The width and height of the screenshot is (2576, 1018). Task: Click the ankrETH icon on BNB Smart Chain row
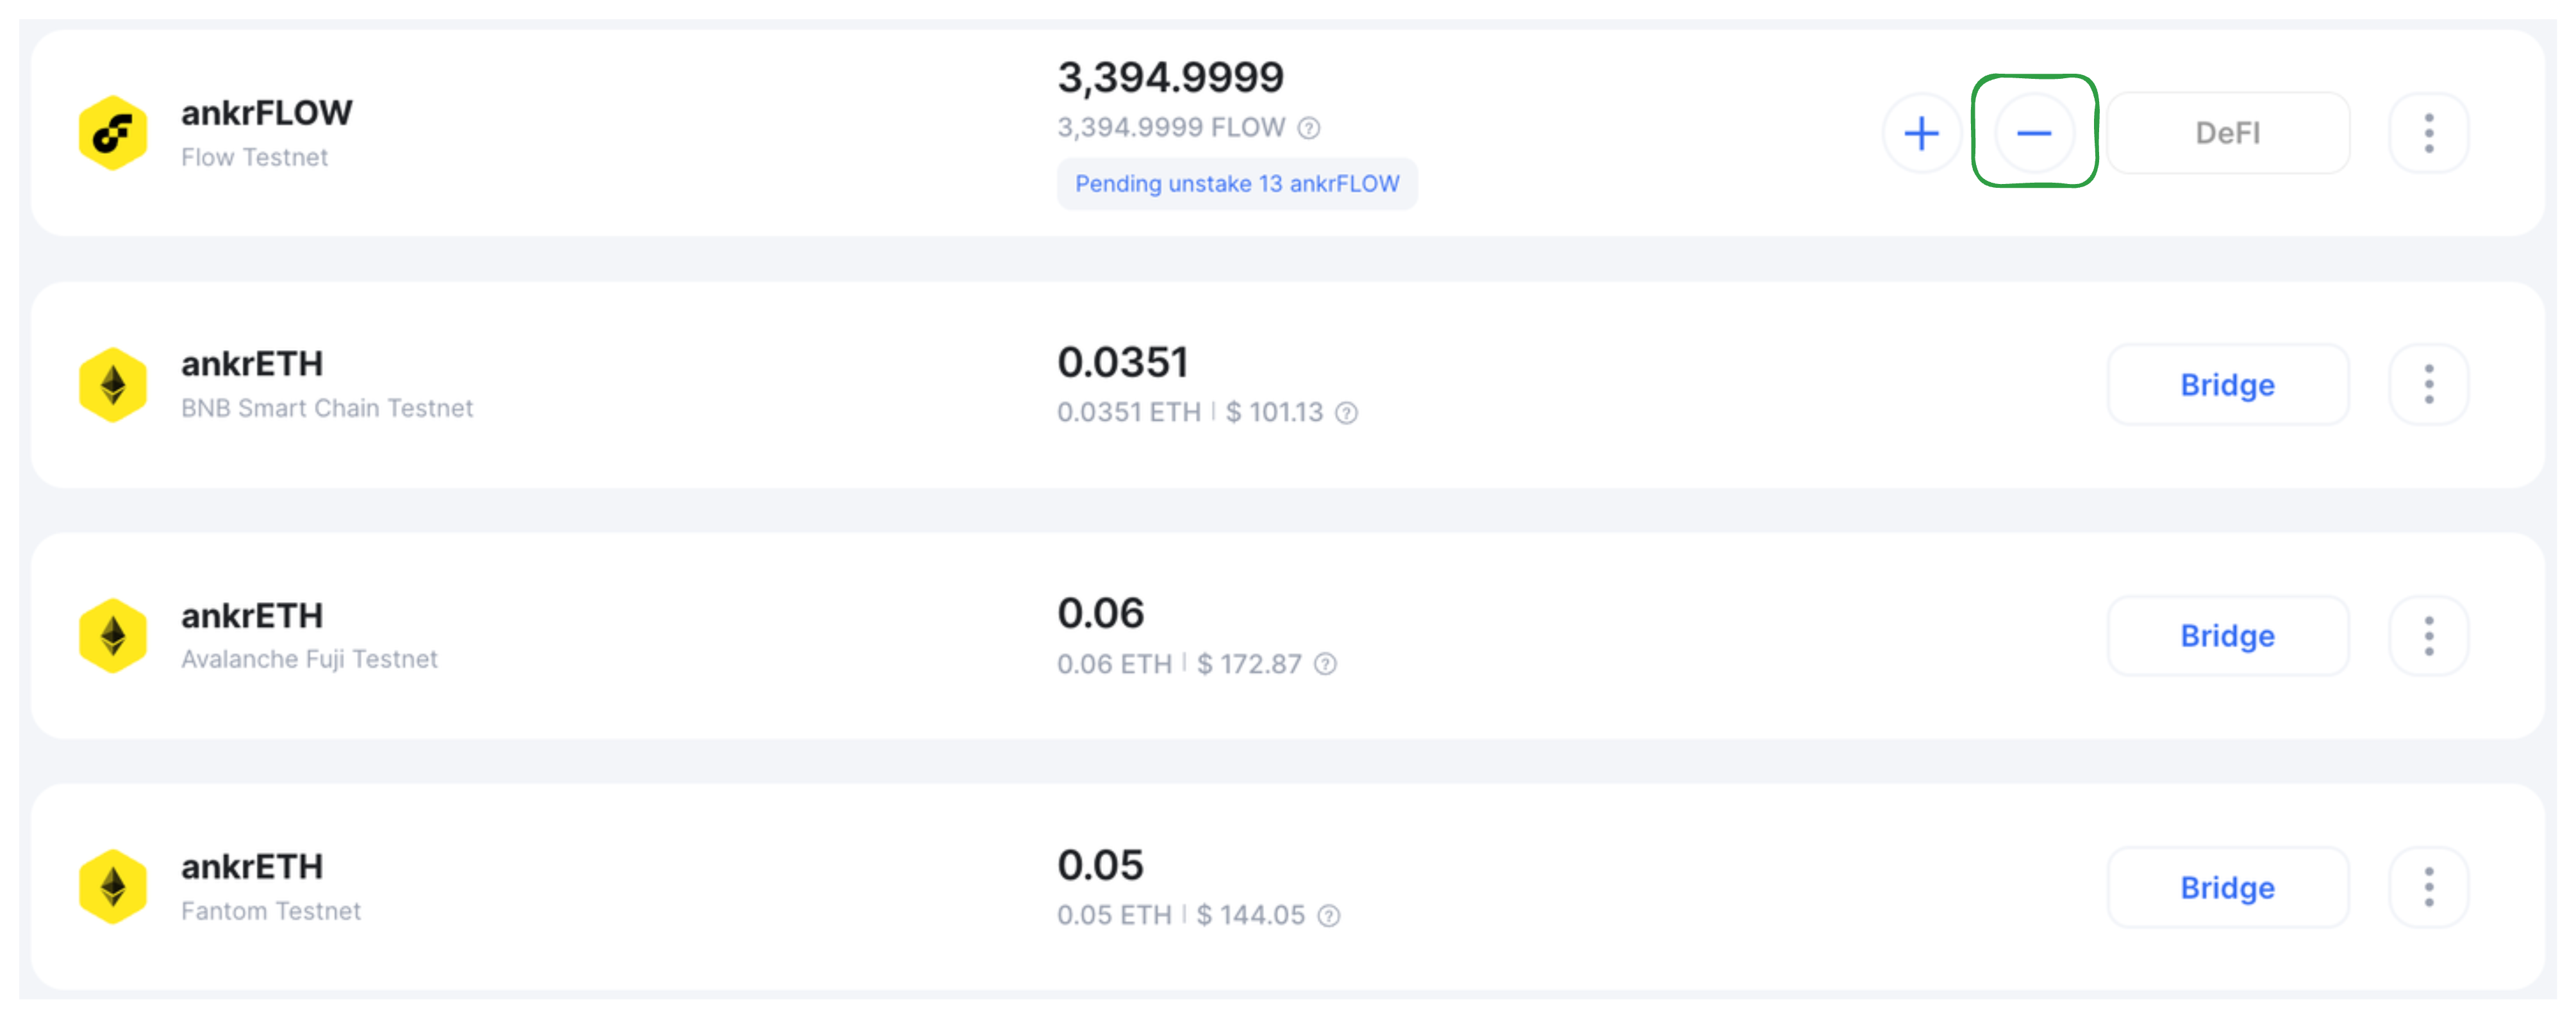click(x=113, y=385)
